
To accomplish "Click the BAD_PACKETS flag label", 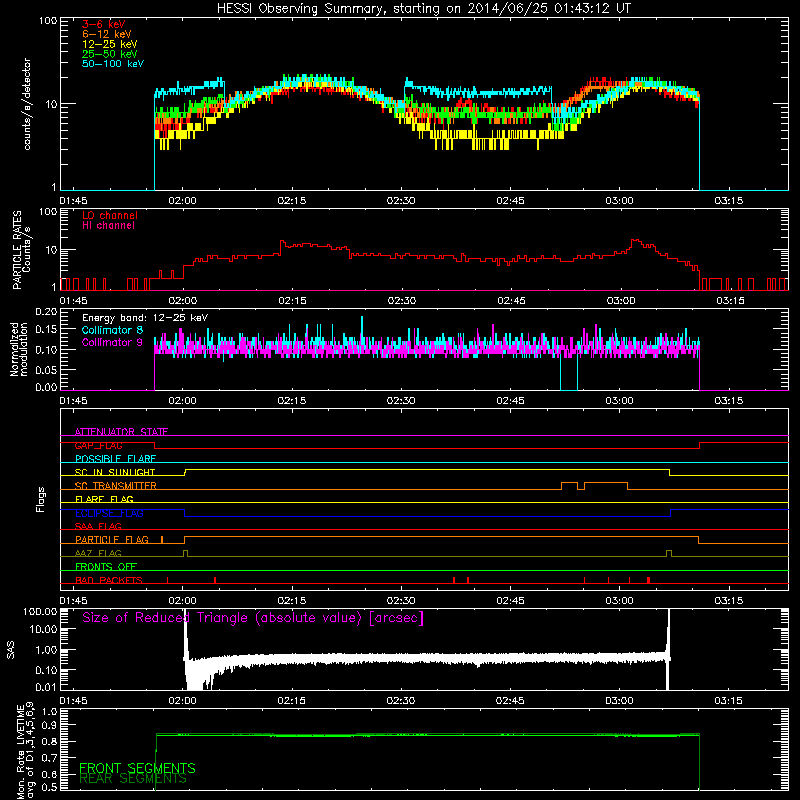I will [x=109, y=580].
